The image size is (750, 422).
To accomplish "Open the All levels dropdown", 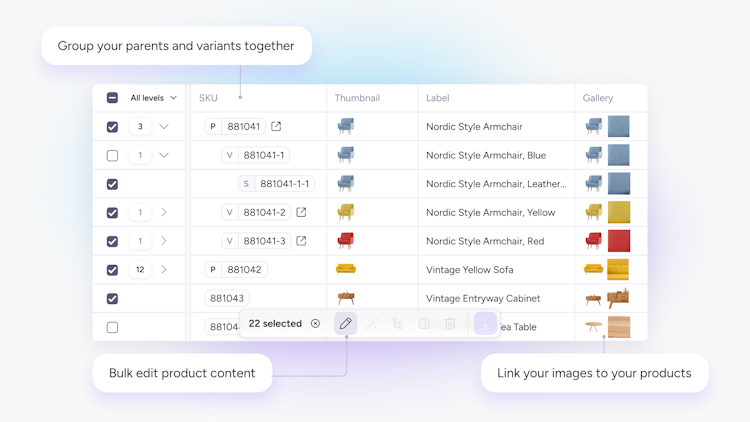I will [153, 98].
